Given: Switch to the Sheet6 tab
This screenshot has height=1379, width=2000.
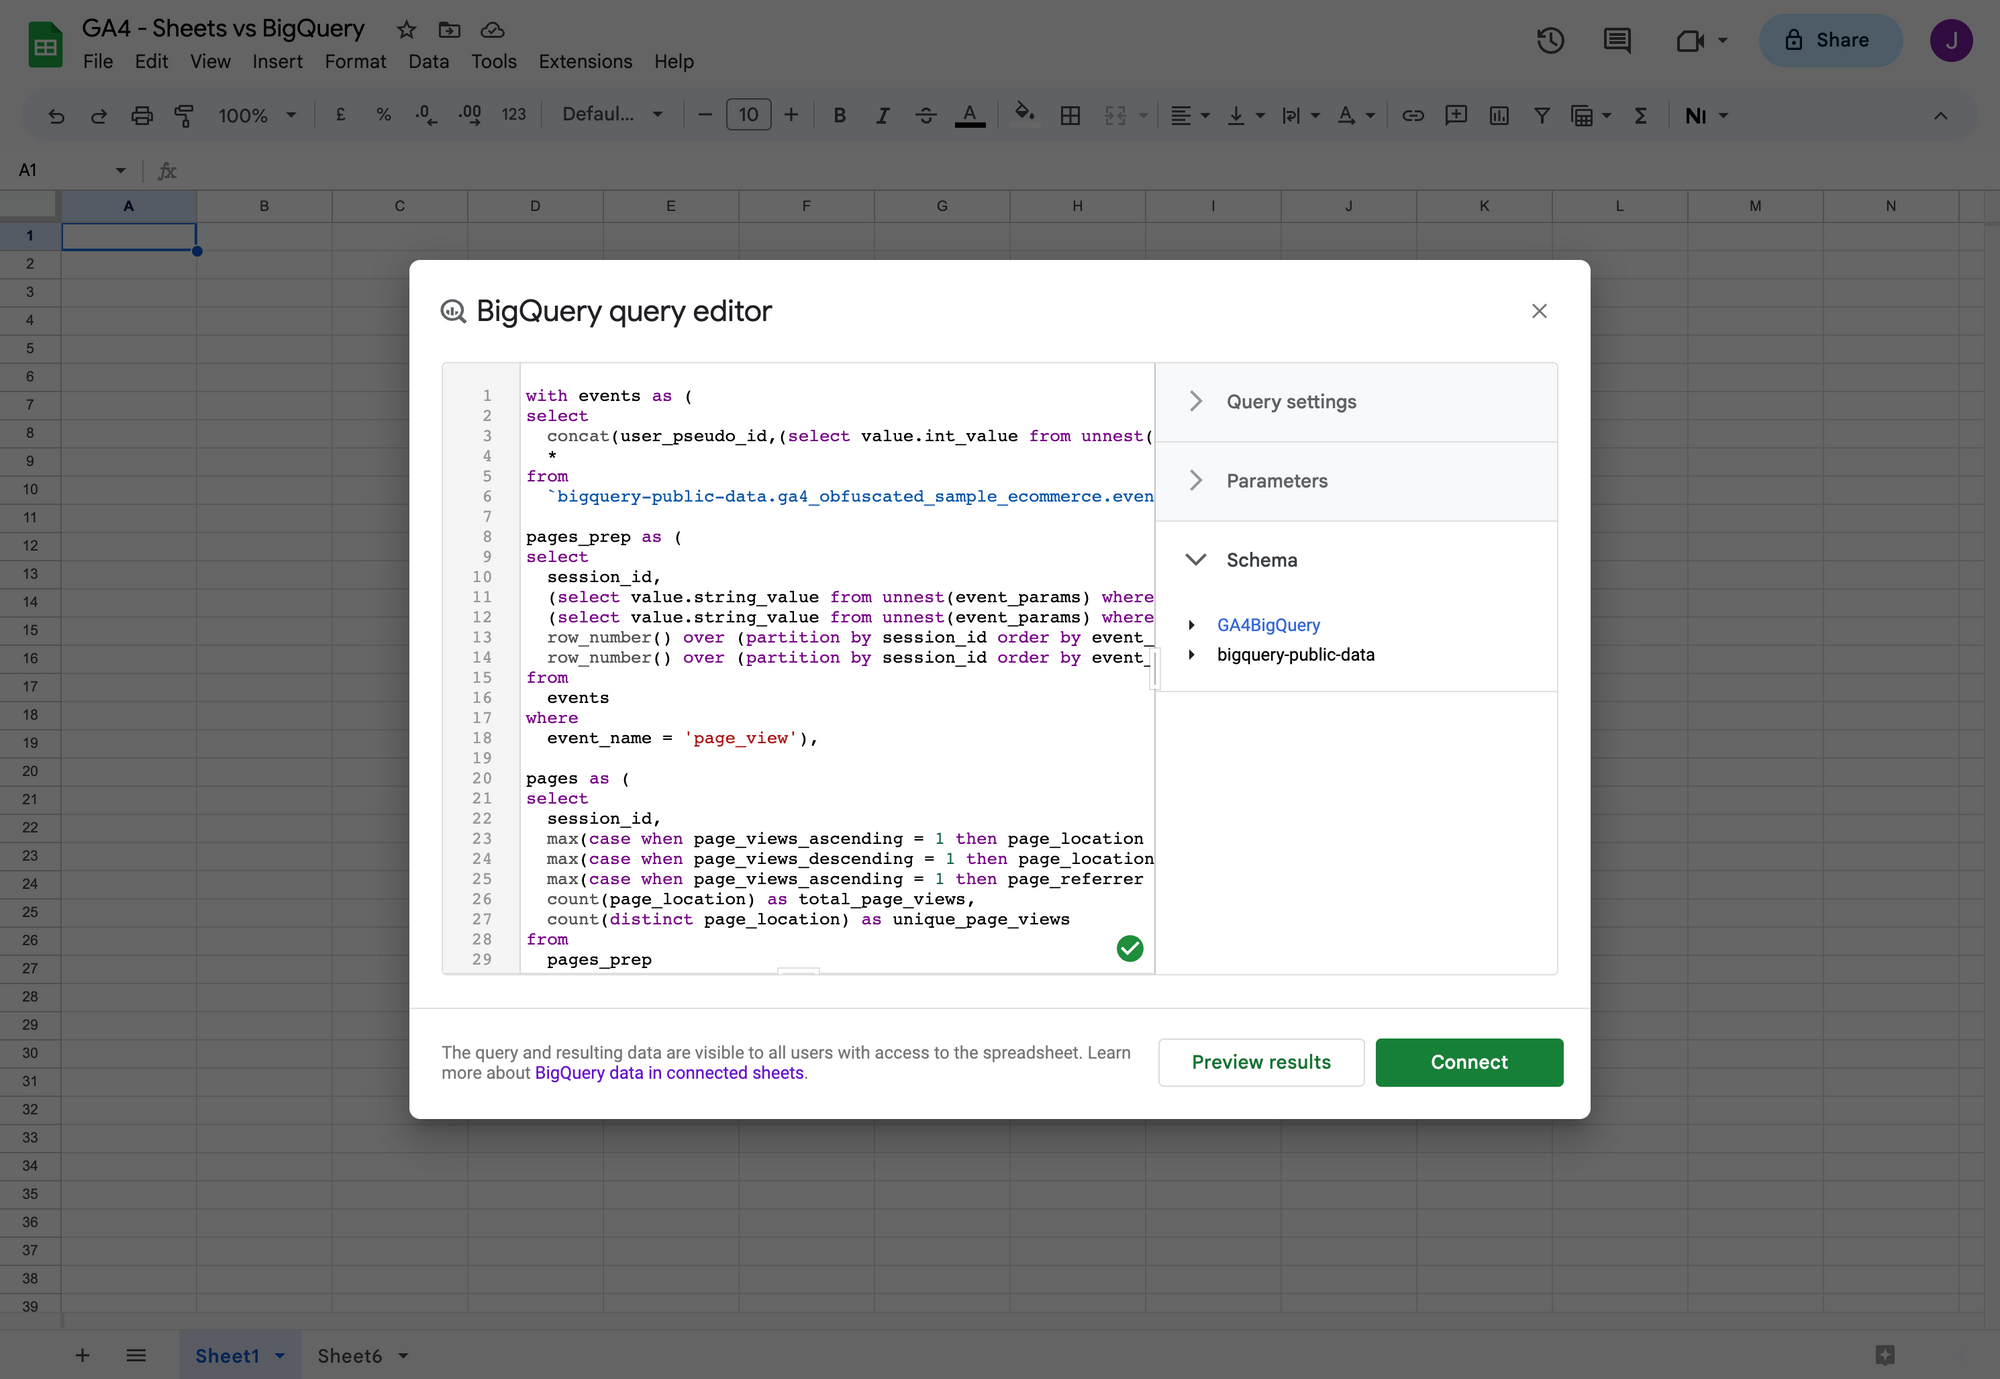Looking at the screenshot, I should (350, 1356).
